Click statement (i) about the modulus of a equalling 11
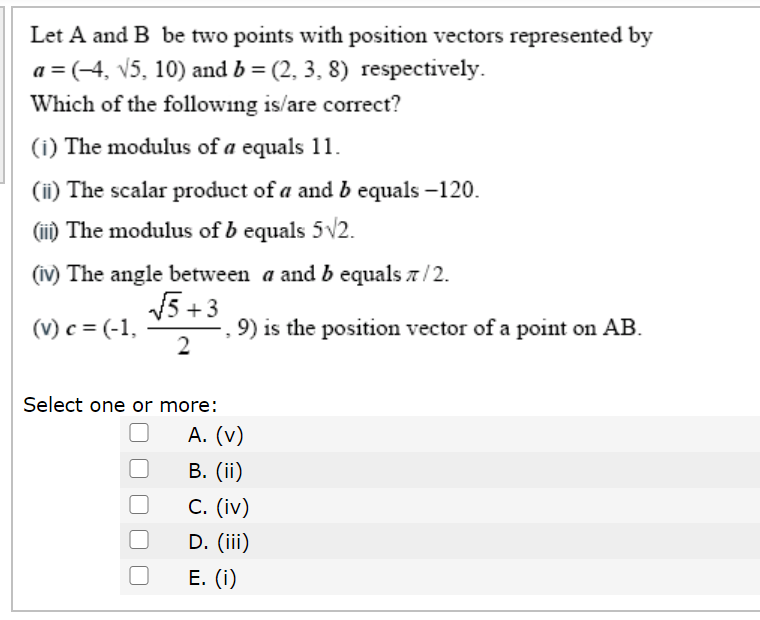Image resolution: width=760 pixels, height=620 pixels. pos(186,147)
